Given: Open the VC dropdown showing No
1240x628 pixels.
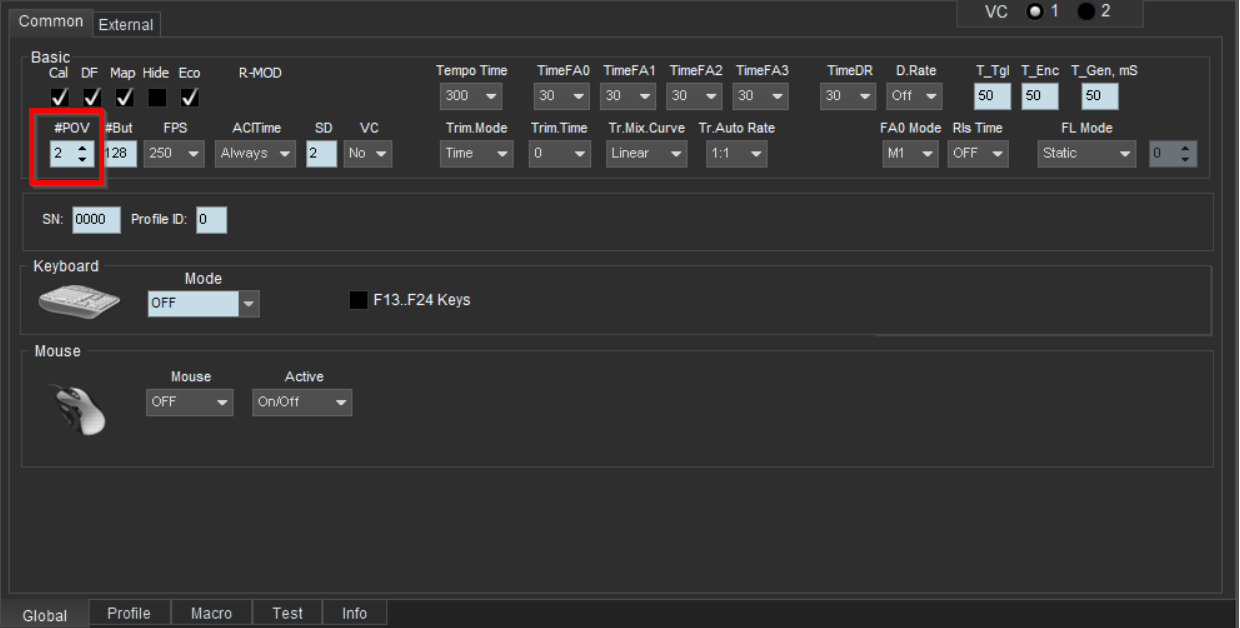Looking at the screenshot, I should pos(368,153).
